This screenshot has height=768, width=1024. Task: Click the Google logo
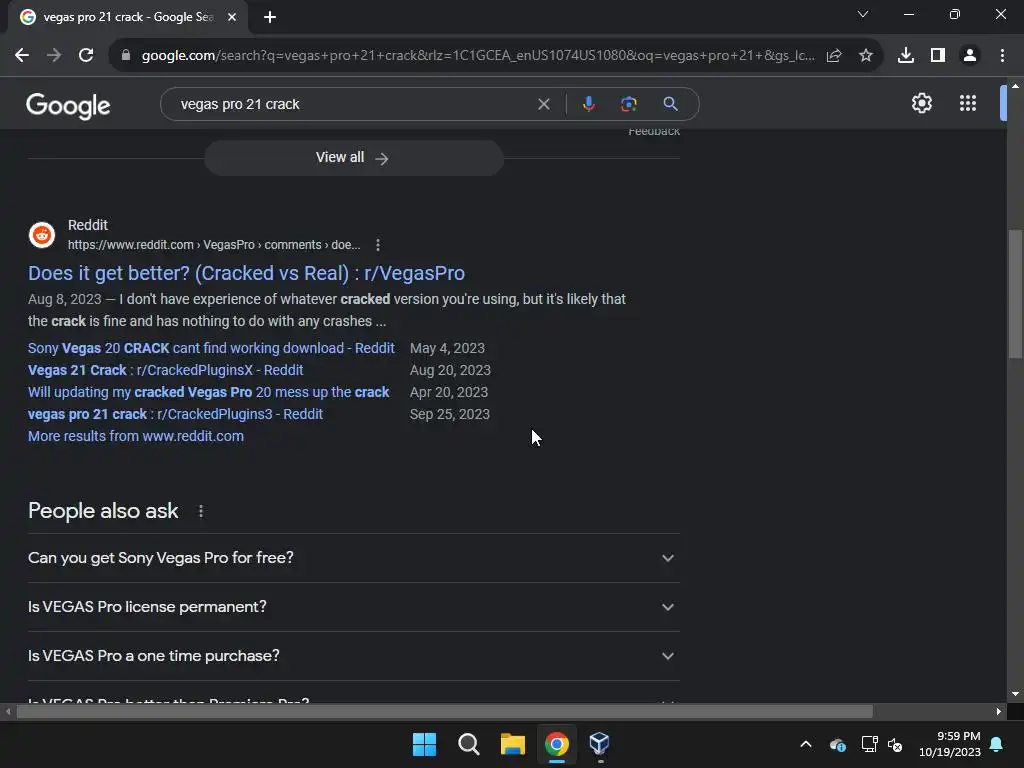click(68, 105)
